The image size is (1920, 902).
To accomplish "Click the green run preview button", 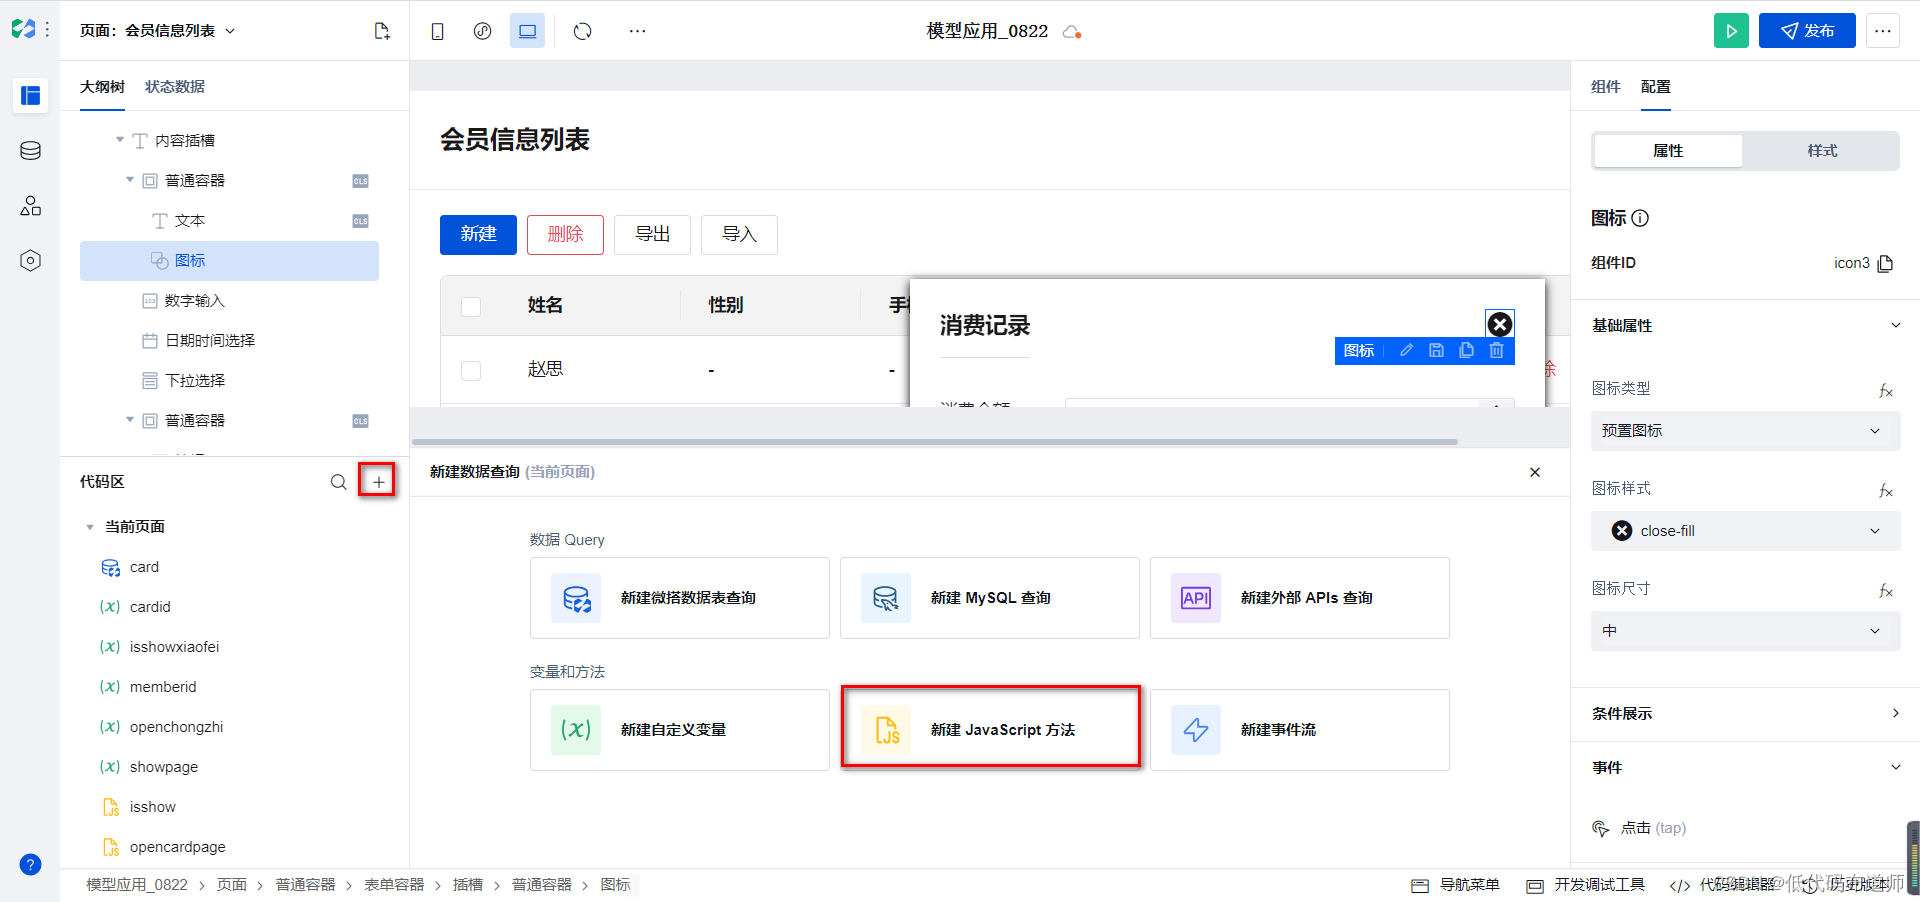I will (x=1731, y=31).
